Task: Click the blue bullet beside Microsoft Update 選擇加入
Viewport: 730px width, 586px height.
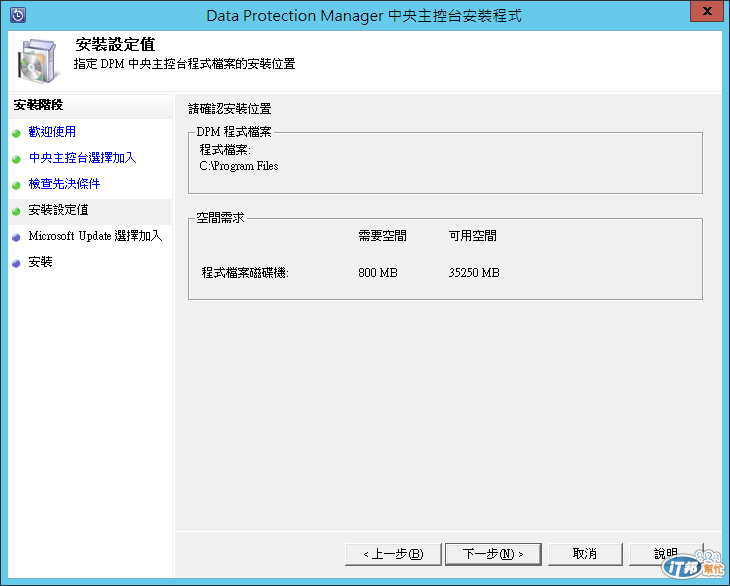Action: pyautogui.click(x=16, y=237)
